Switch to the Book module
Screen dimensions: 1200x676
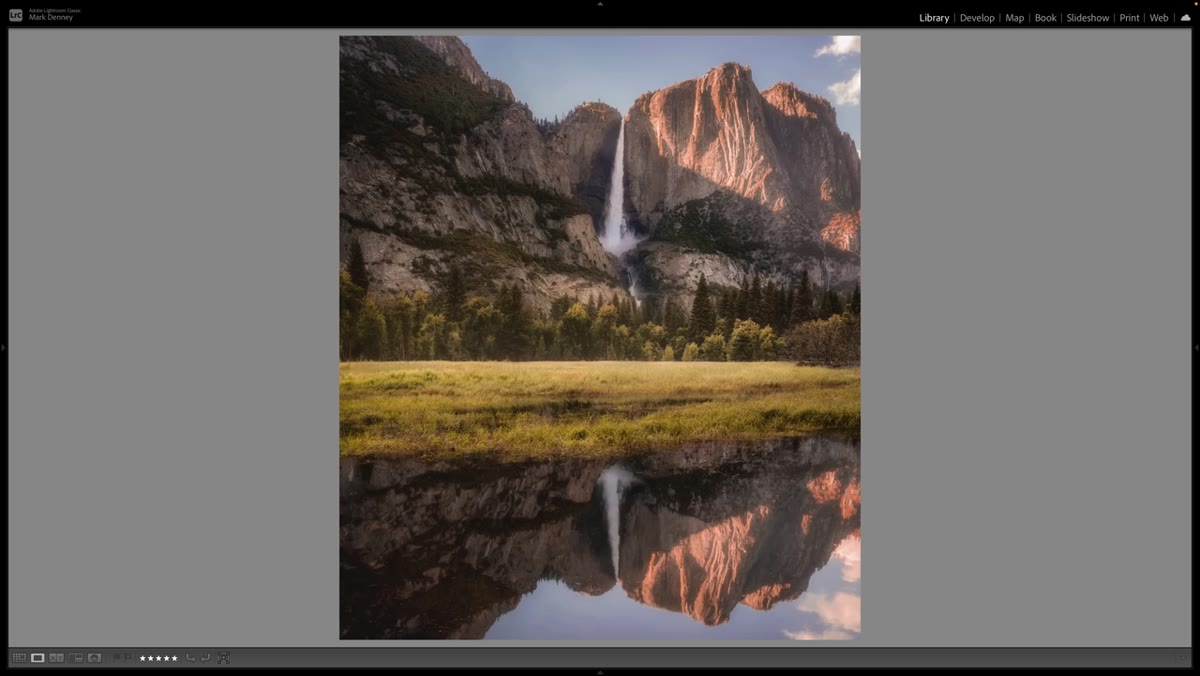[1045, 18]
